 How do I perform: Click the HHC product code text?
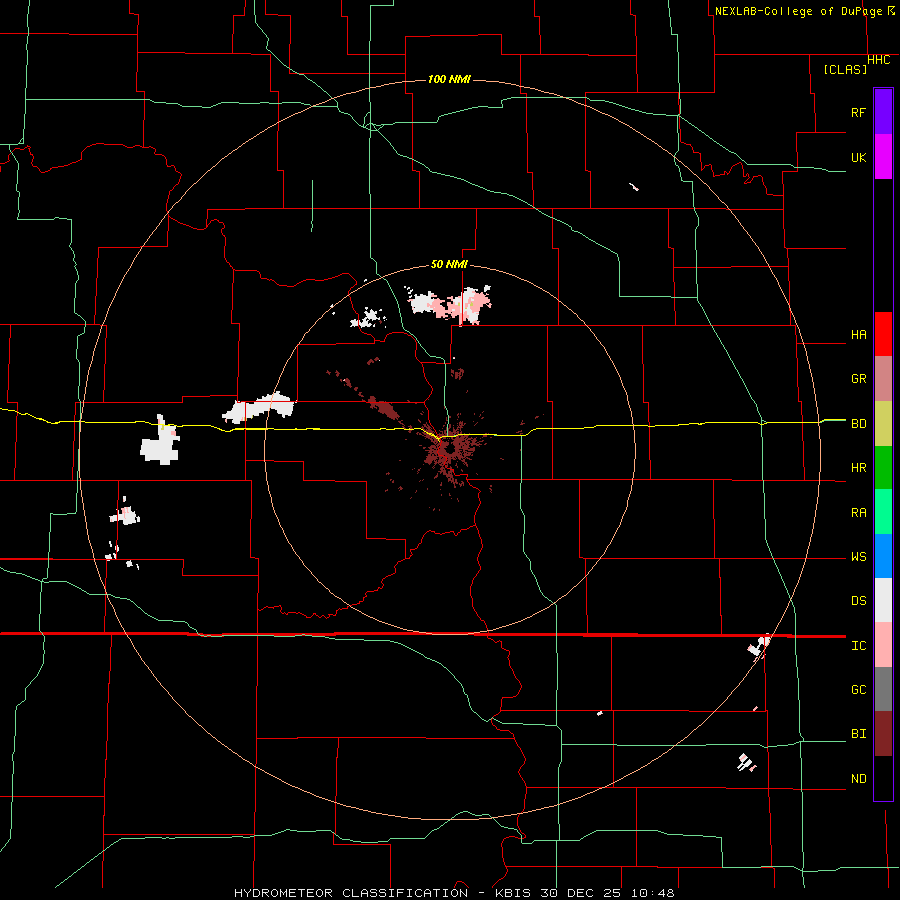pos(879,60)
